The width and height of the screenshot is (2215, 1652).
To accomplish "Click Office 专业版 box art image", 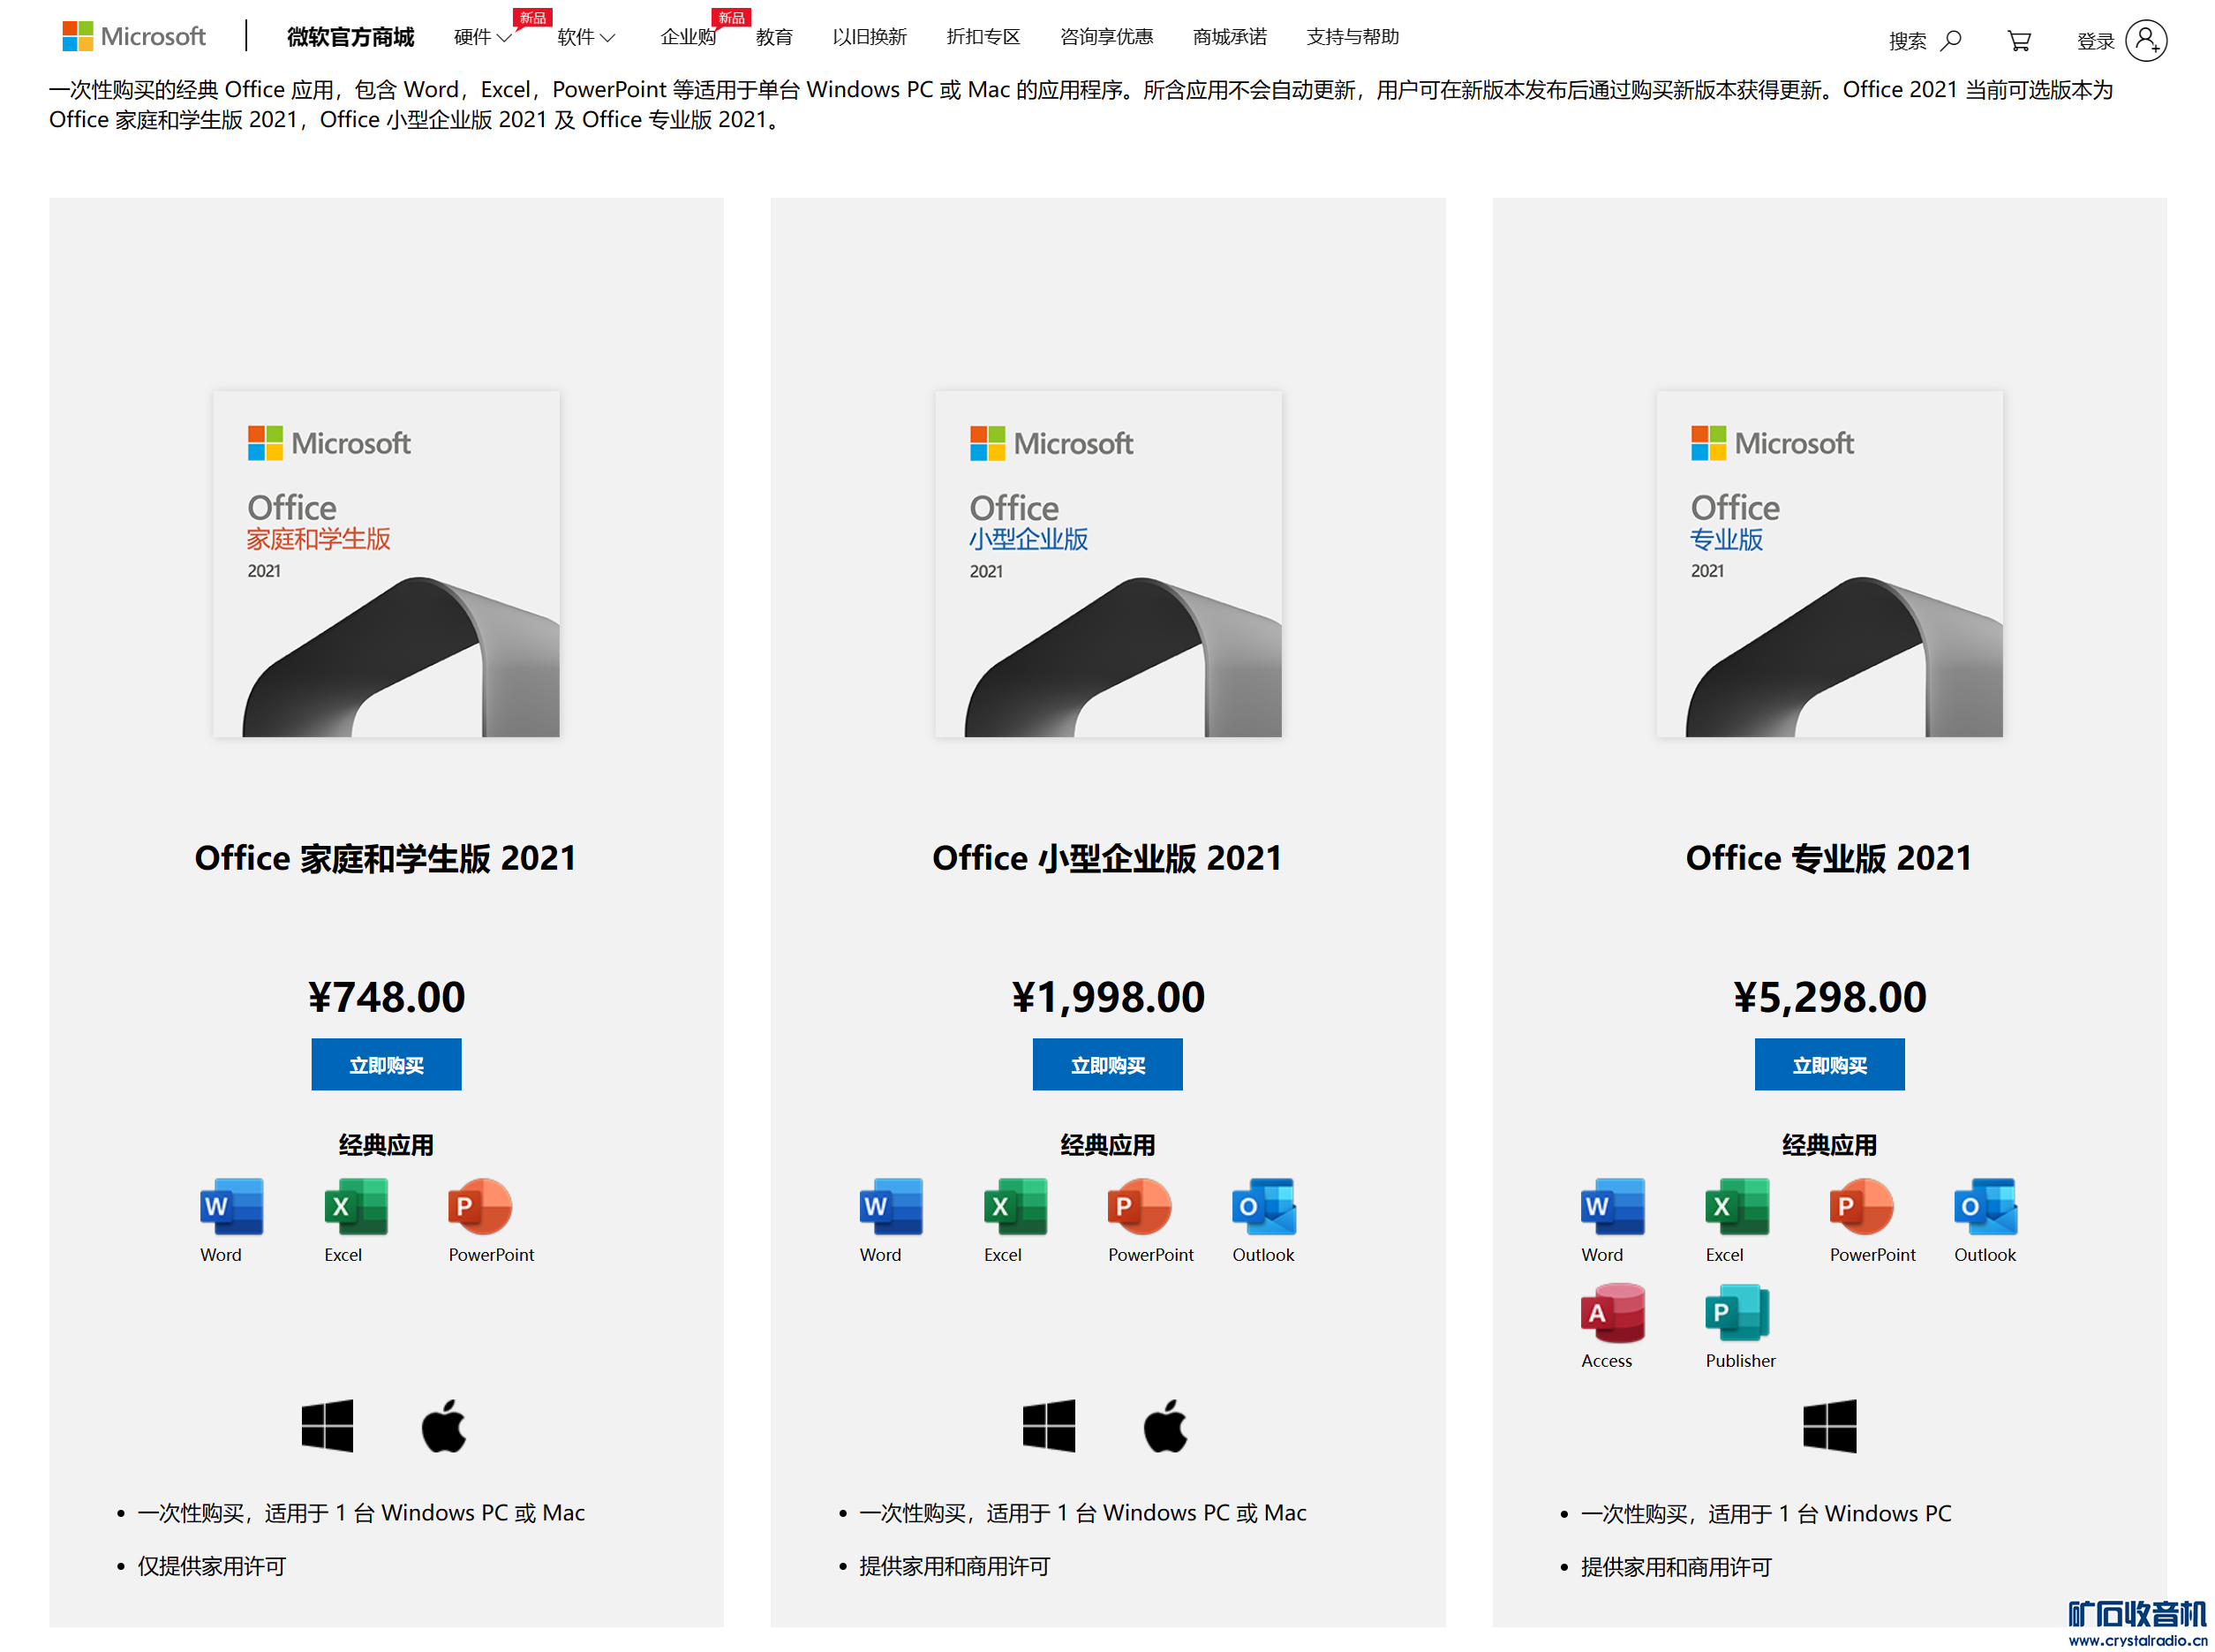I will [1829, 564].
